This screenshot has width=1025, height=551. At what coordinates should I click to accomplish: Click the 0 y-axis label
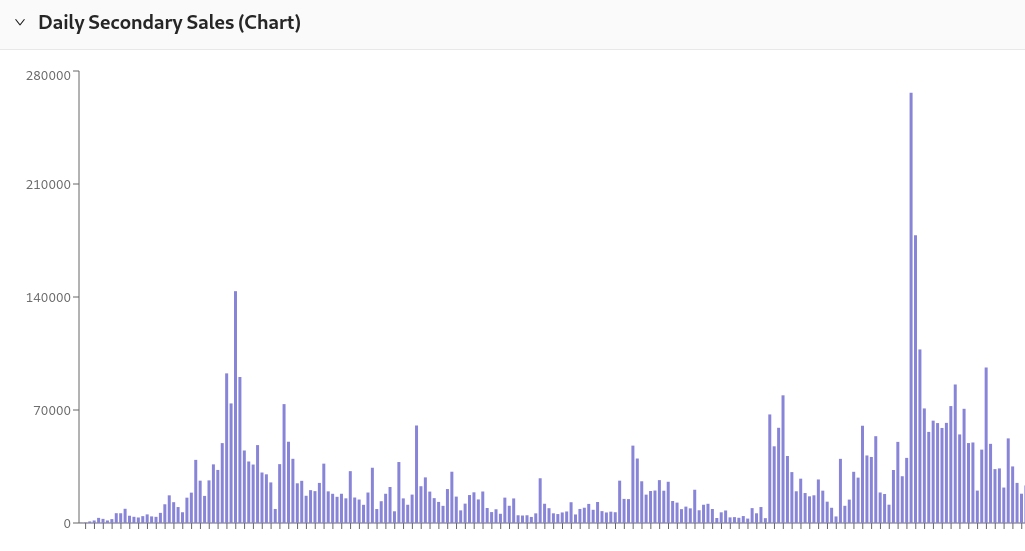pyautogui.click(x=67, y=523)
